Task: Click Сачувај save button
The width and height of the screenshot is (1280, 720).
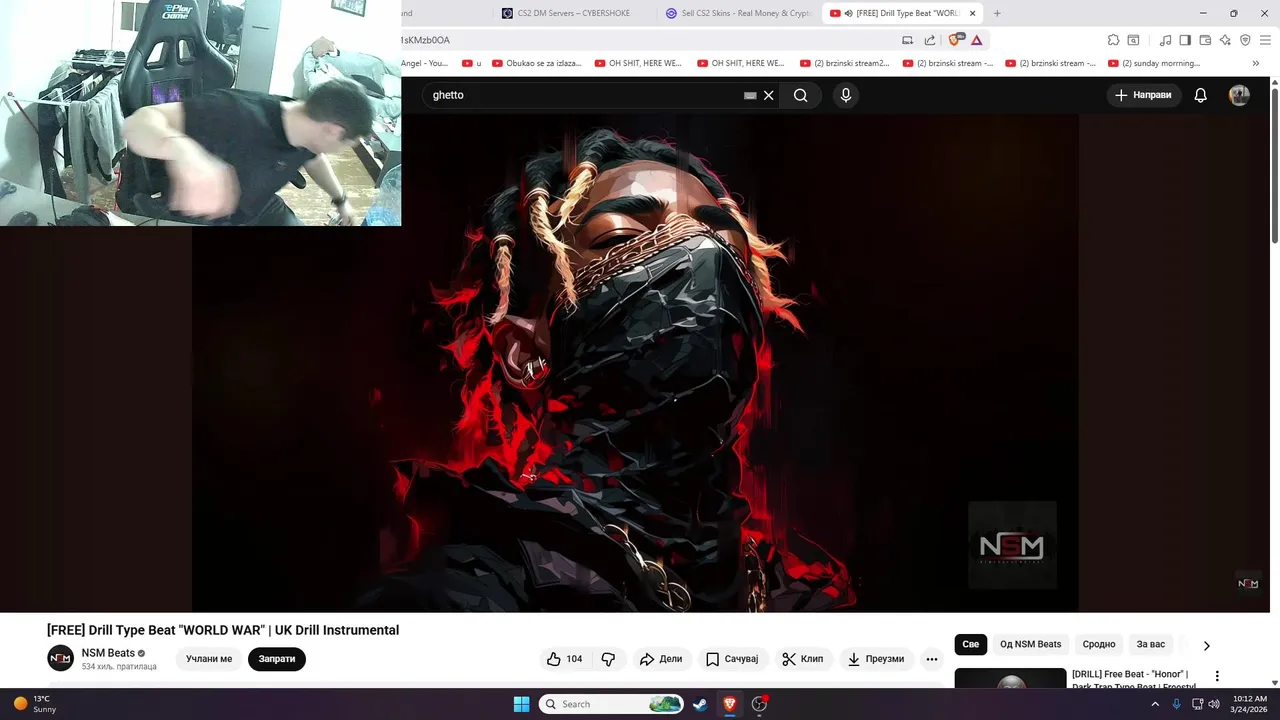Action: point(732,659)
